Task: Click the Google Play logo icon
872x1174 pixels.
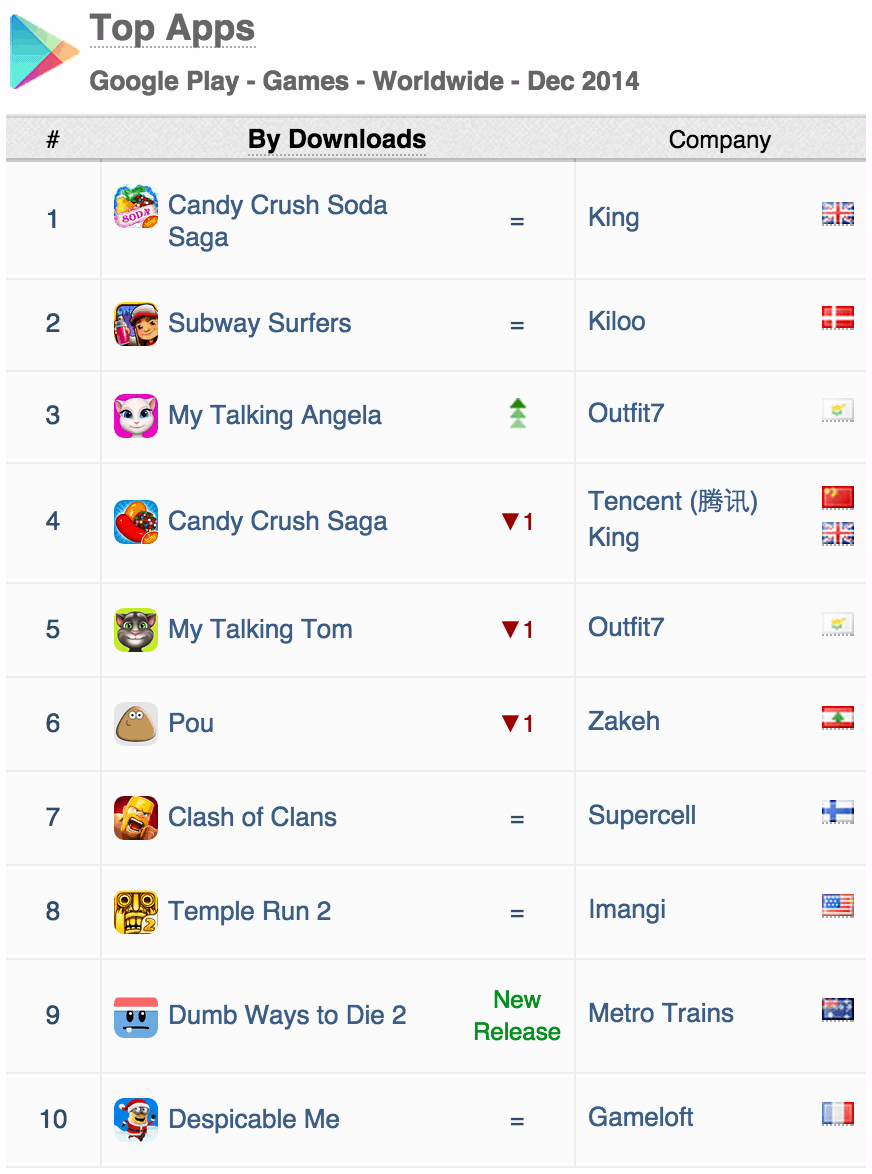Action: tap(44, 52)
